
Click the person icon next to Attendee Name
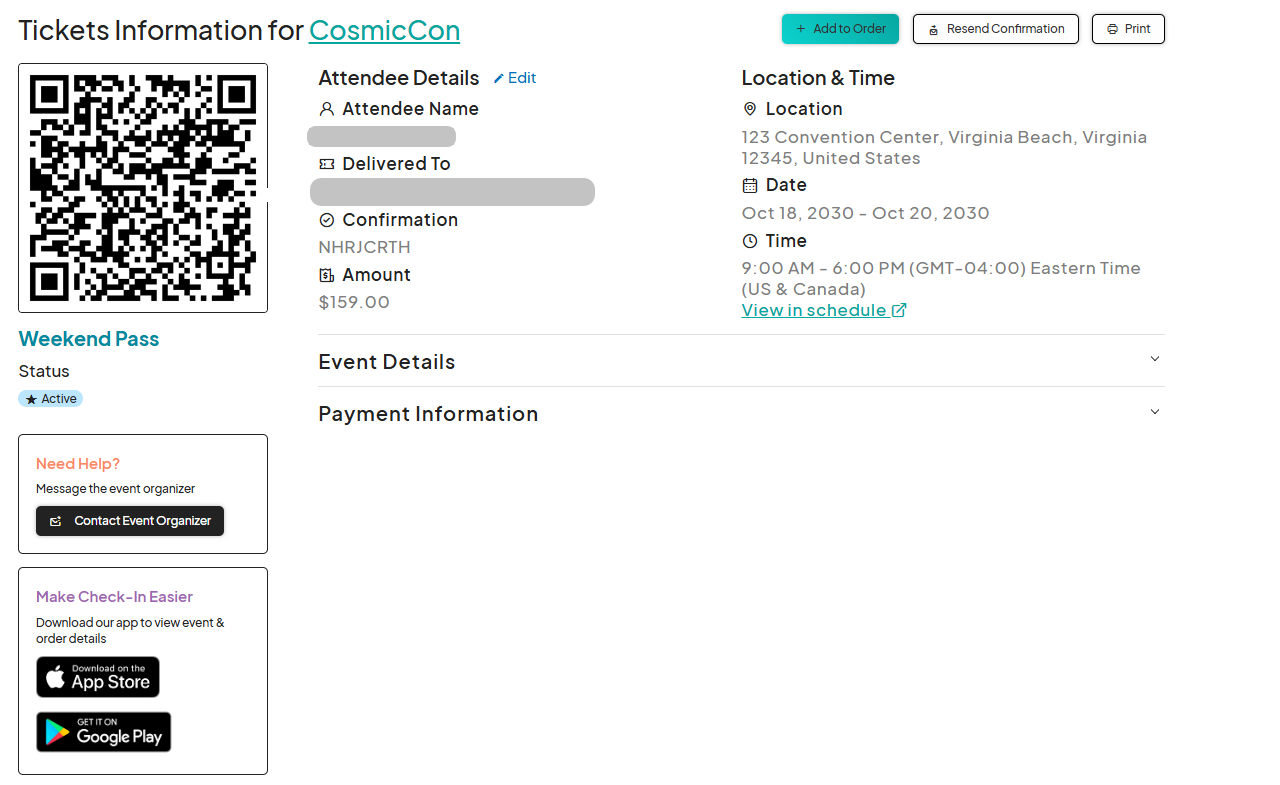pos(326,108)
